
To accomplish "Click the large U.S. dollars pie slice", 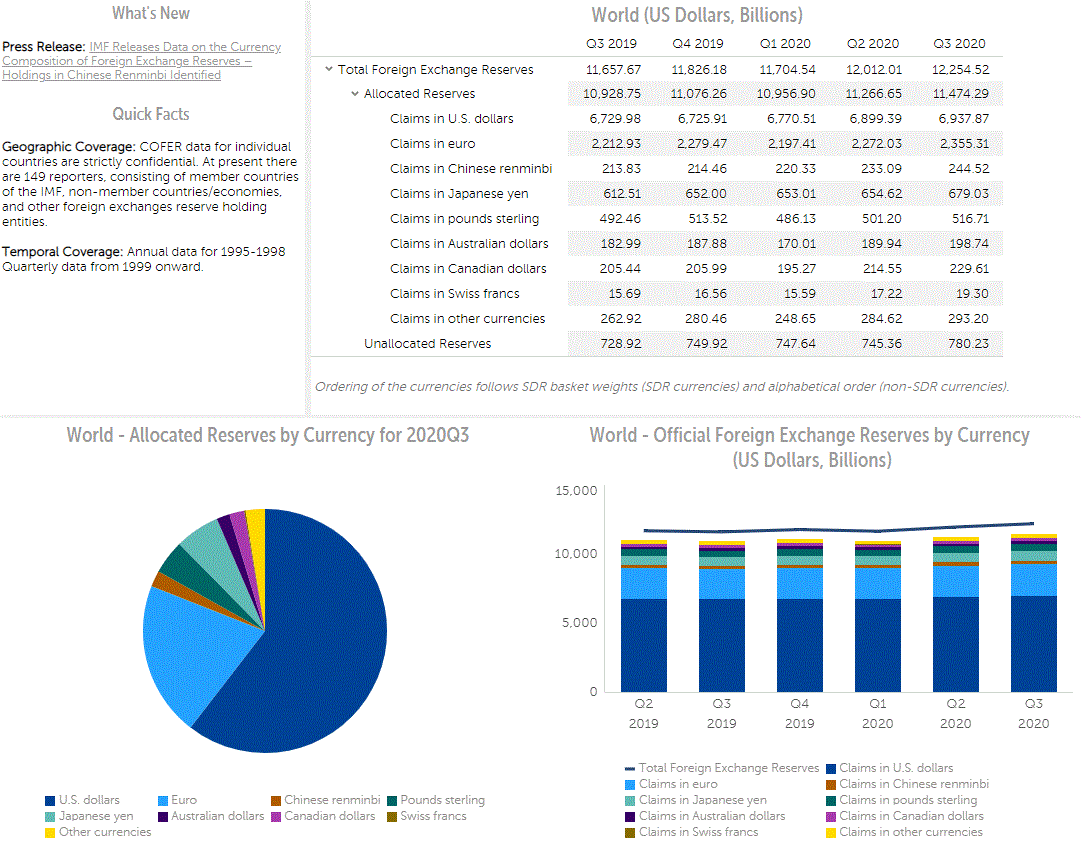I will click(320, 640).
